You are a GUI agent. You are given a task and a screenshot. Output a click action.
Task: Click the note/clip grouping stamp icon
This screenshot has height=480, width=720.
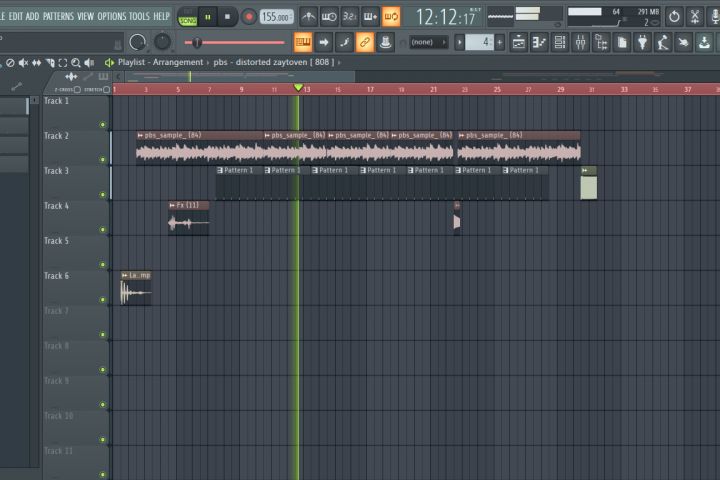point(385,42)
